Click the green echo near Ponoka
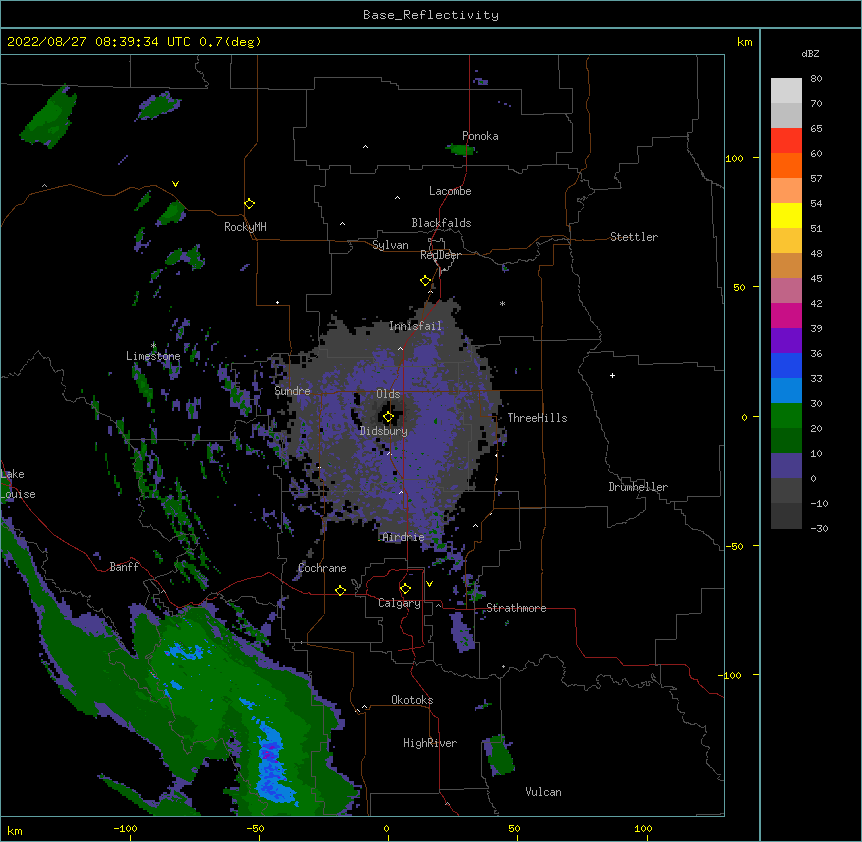862x842 pixels. click(x=459, y=149)
